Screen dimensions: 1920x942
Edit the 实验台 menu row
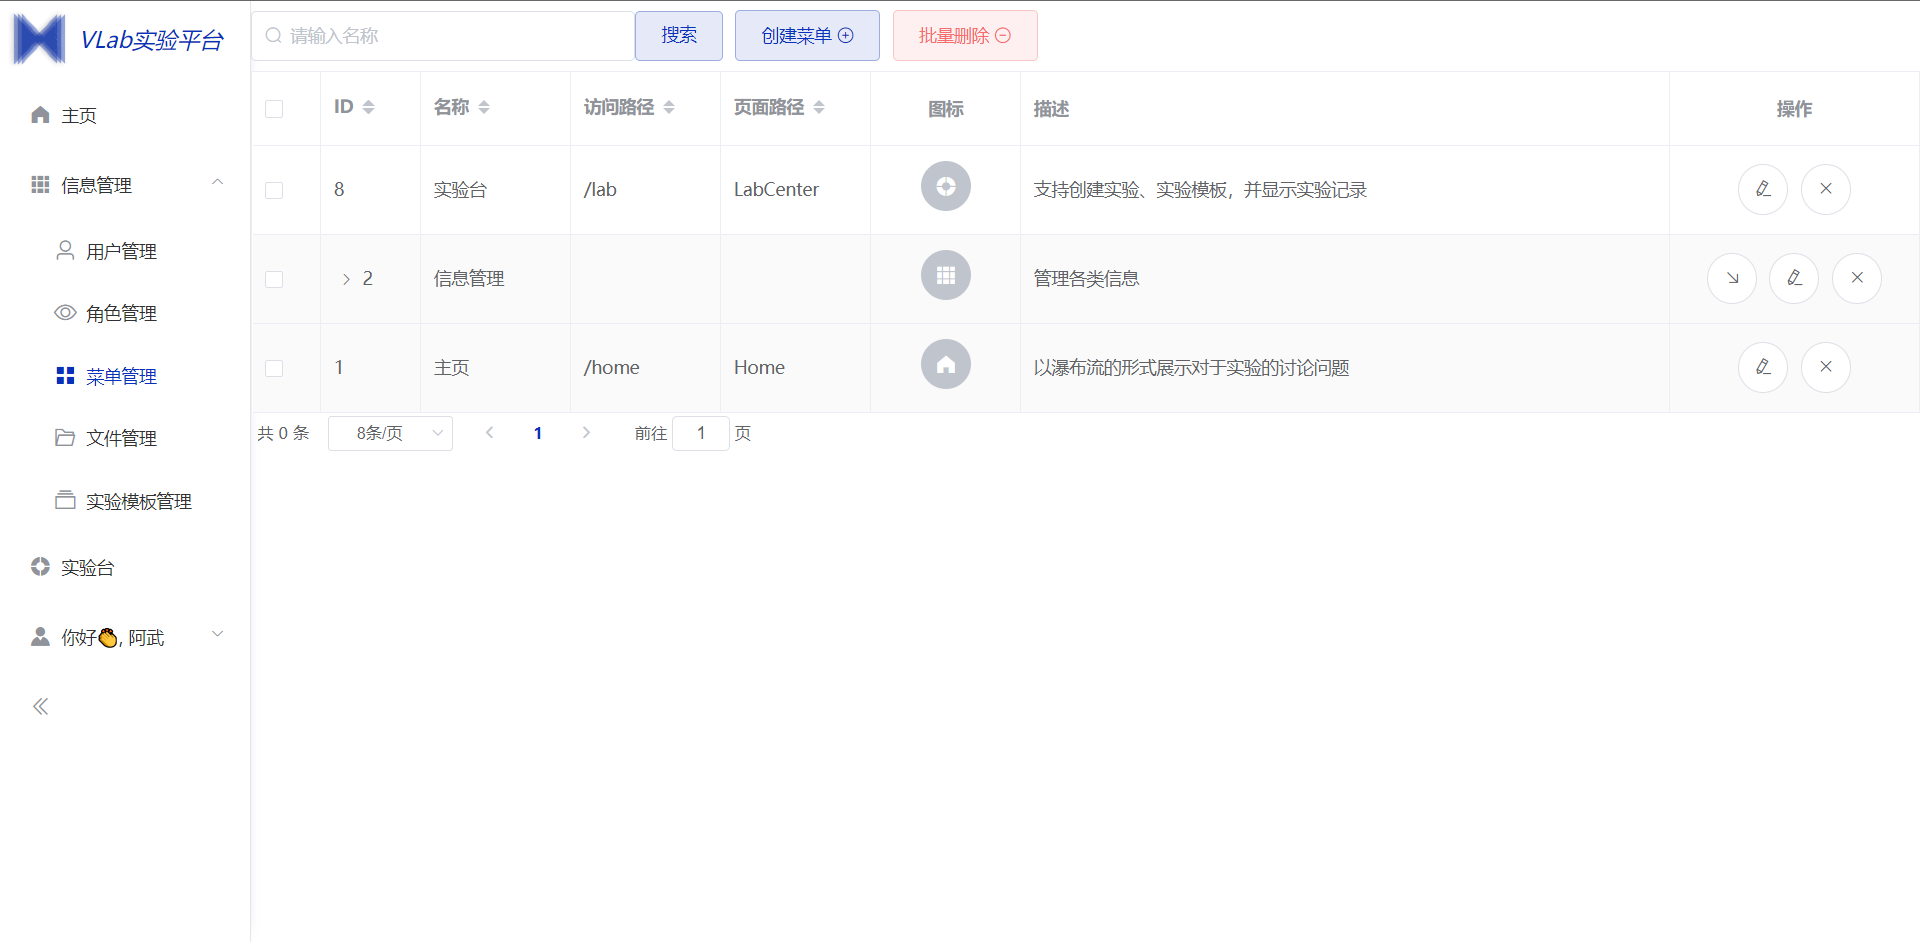click(x=1763, y=189)
